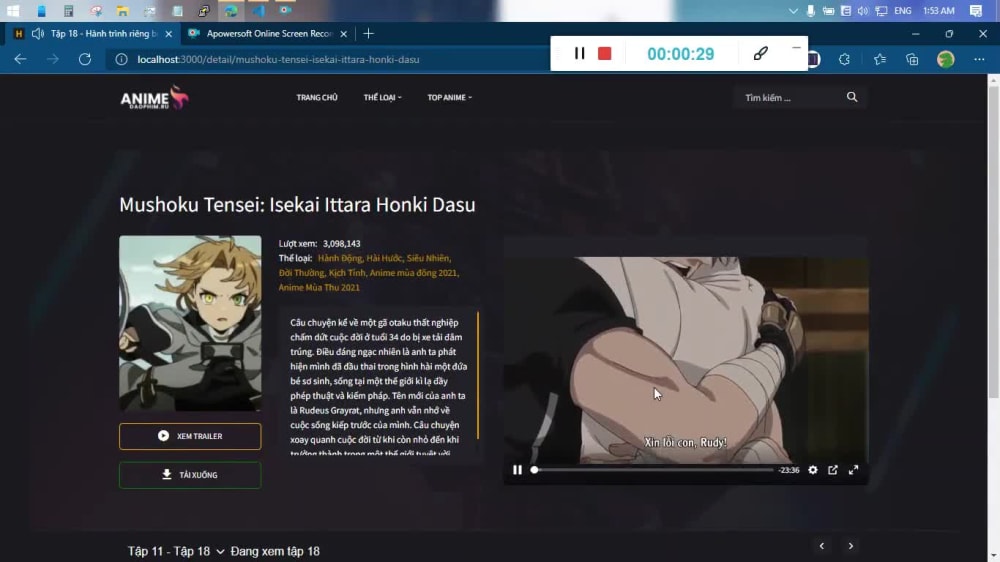Pause the anime video playback

click(517, 470)
